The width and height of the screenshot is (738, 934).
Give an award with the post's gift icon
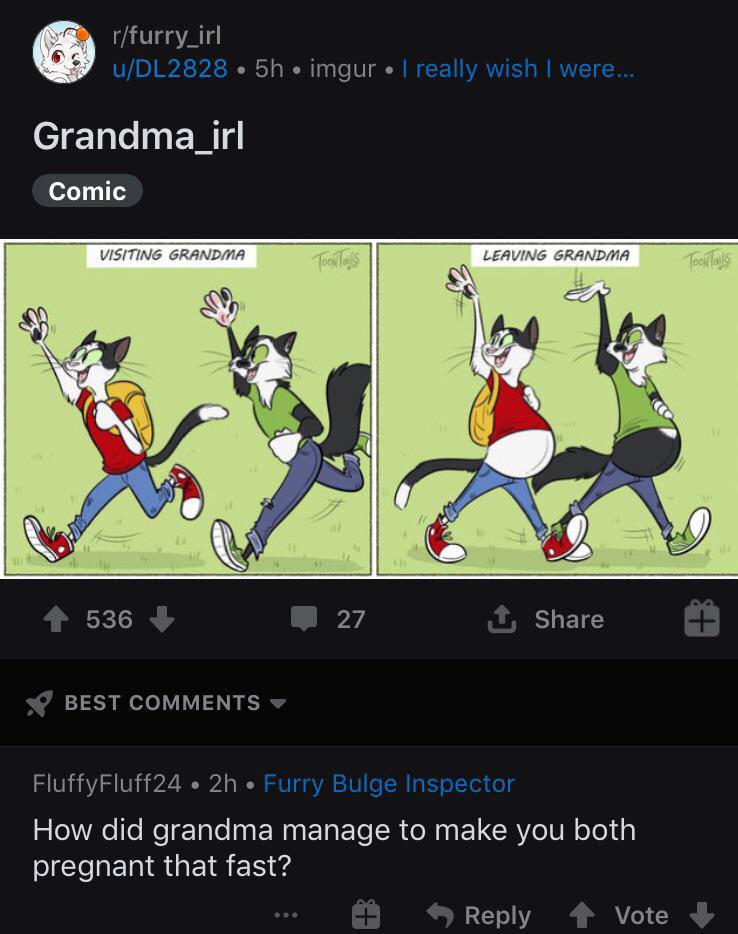(702, 618)
